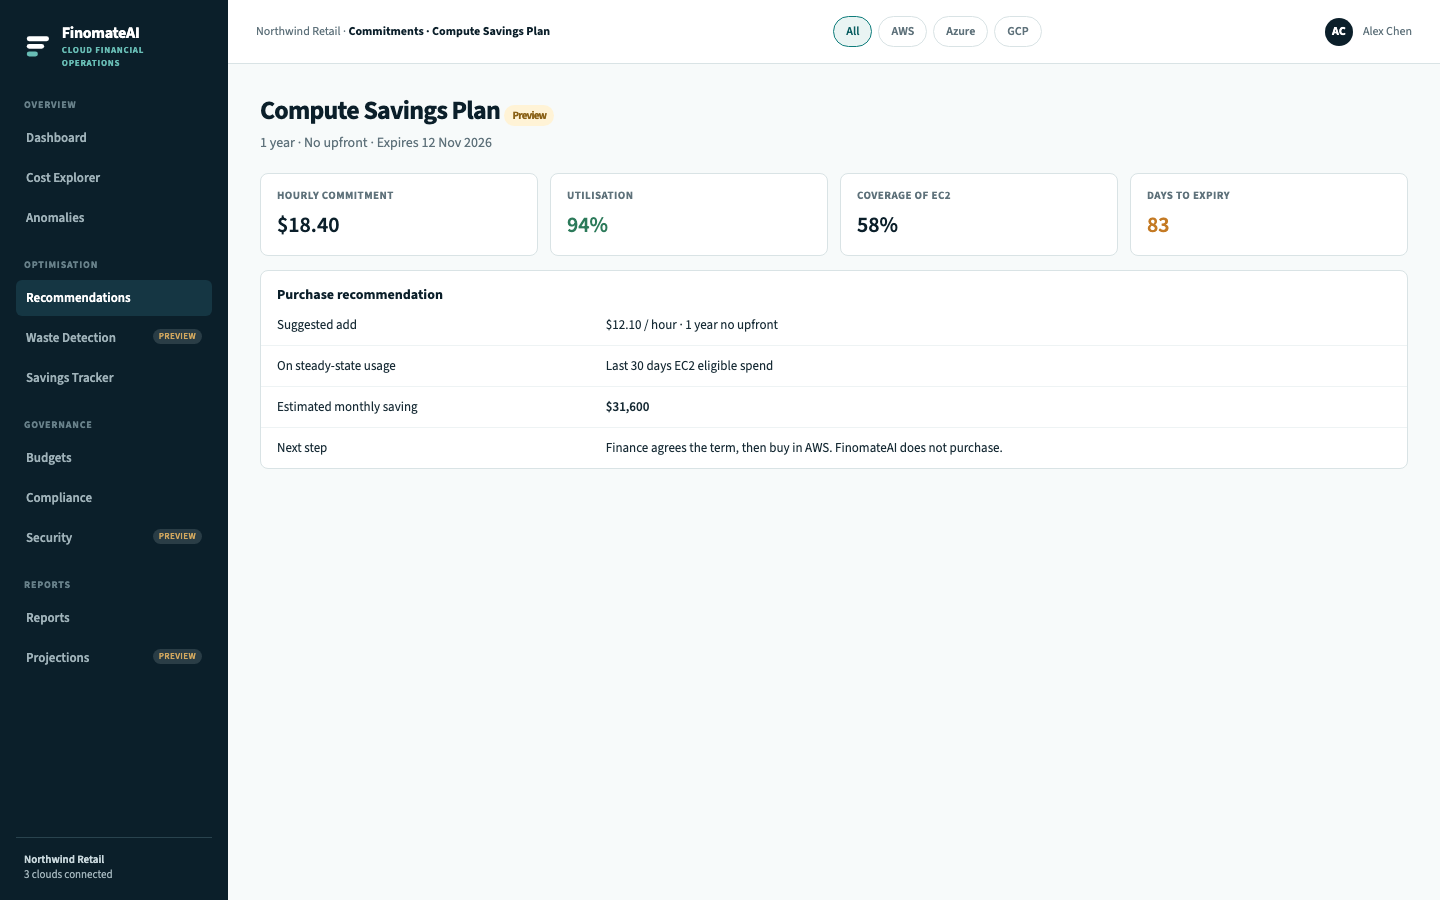Click the Alex Chen user name
This screenshot has height=900, width=1440.
click(1387, 32)
